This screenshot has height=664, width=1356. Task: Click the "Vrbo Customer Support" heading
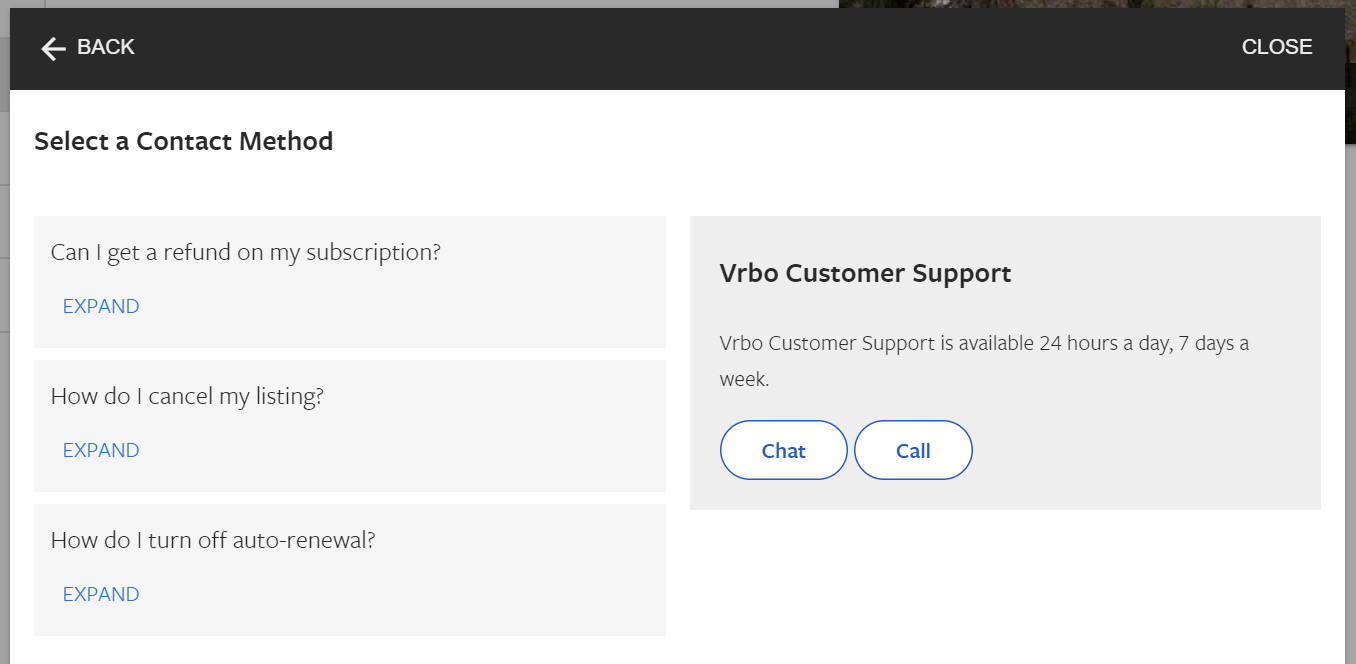[865, 273]
